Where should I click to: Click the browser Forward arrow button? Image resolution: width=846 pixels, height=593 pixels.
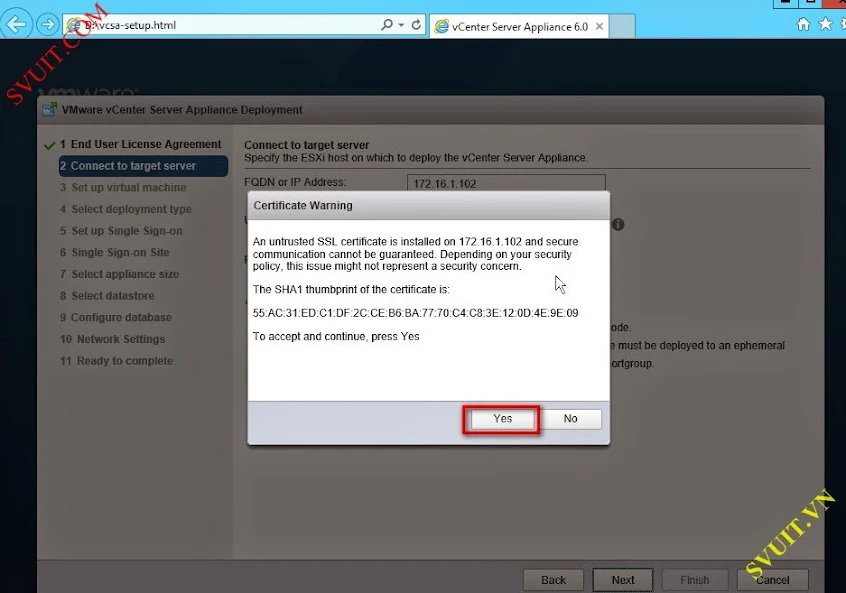coord(47,25)
